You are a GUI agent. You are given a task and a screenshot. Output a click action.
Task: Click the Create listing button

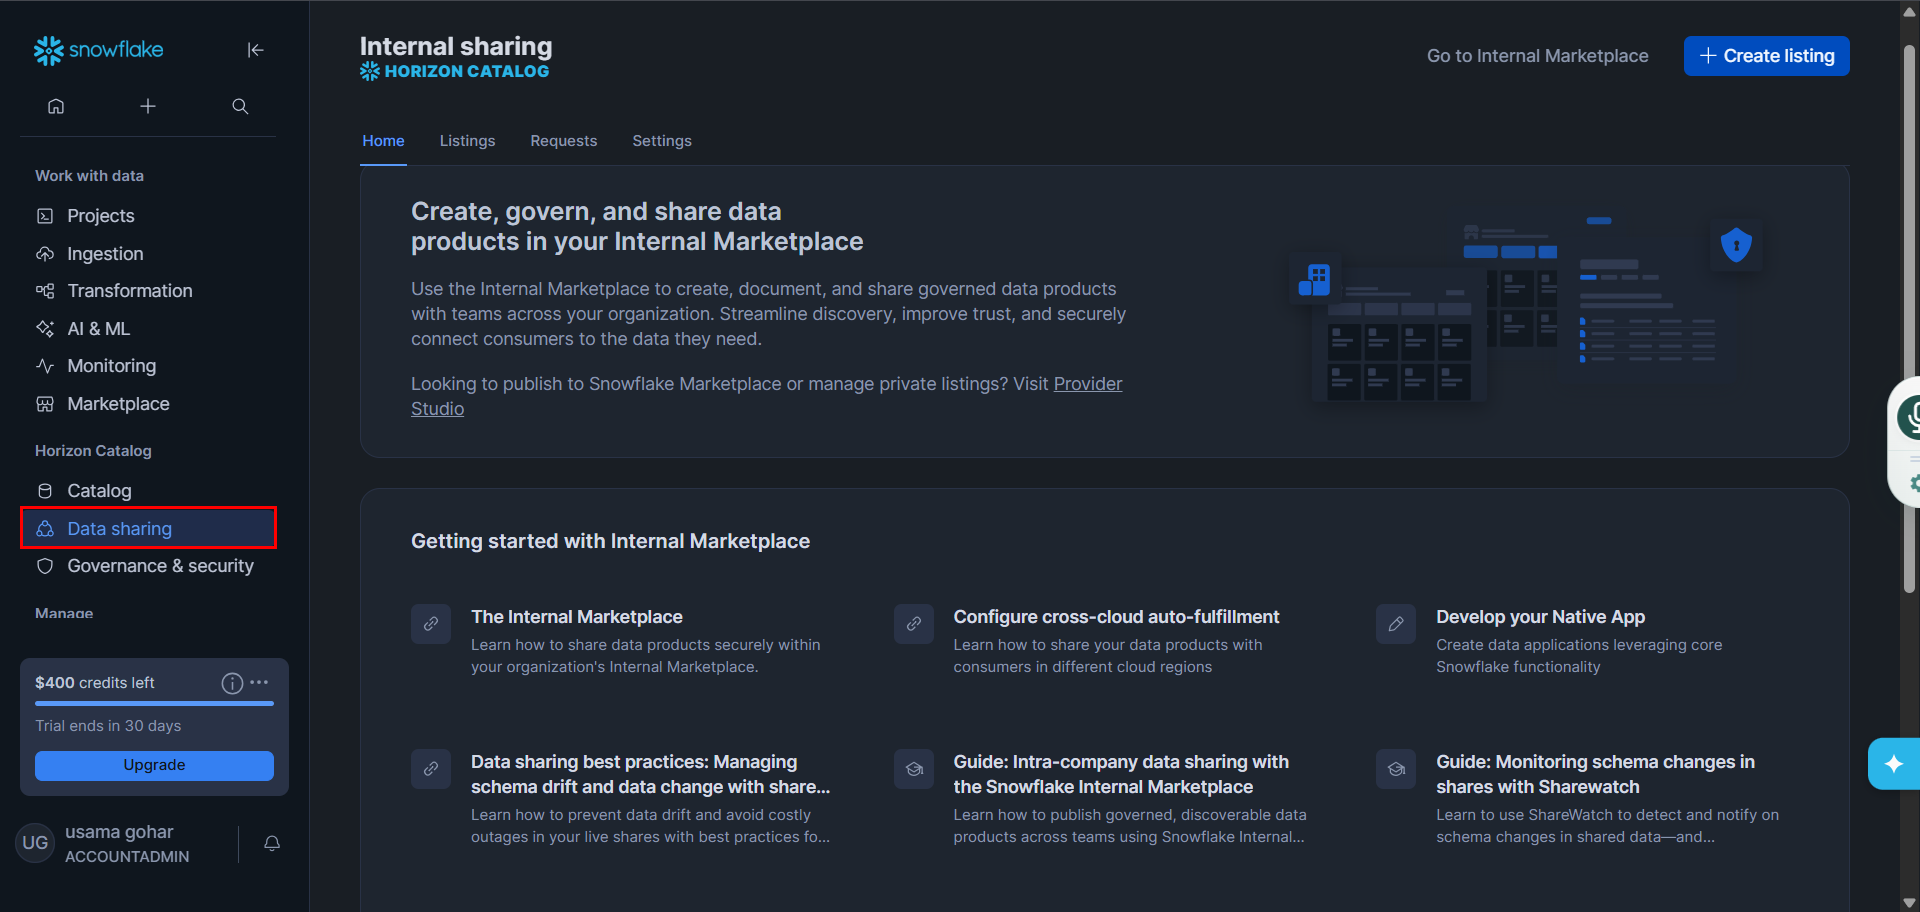1766,56
